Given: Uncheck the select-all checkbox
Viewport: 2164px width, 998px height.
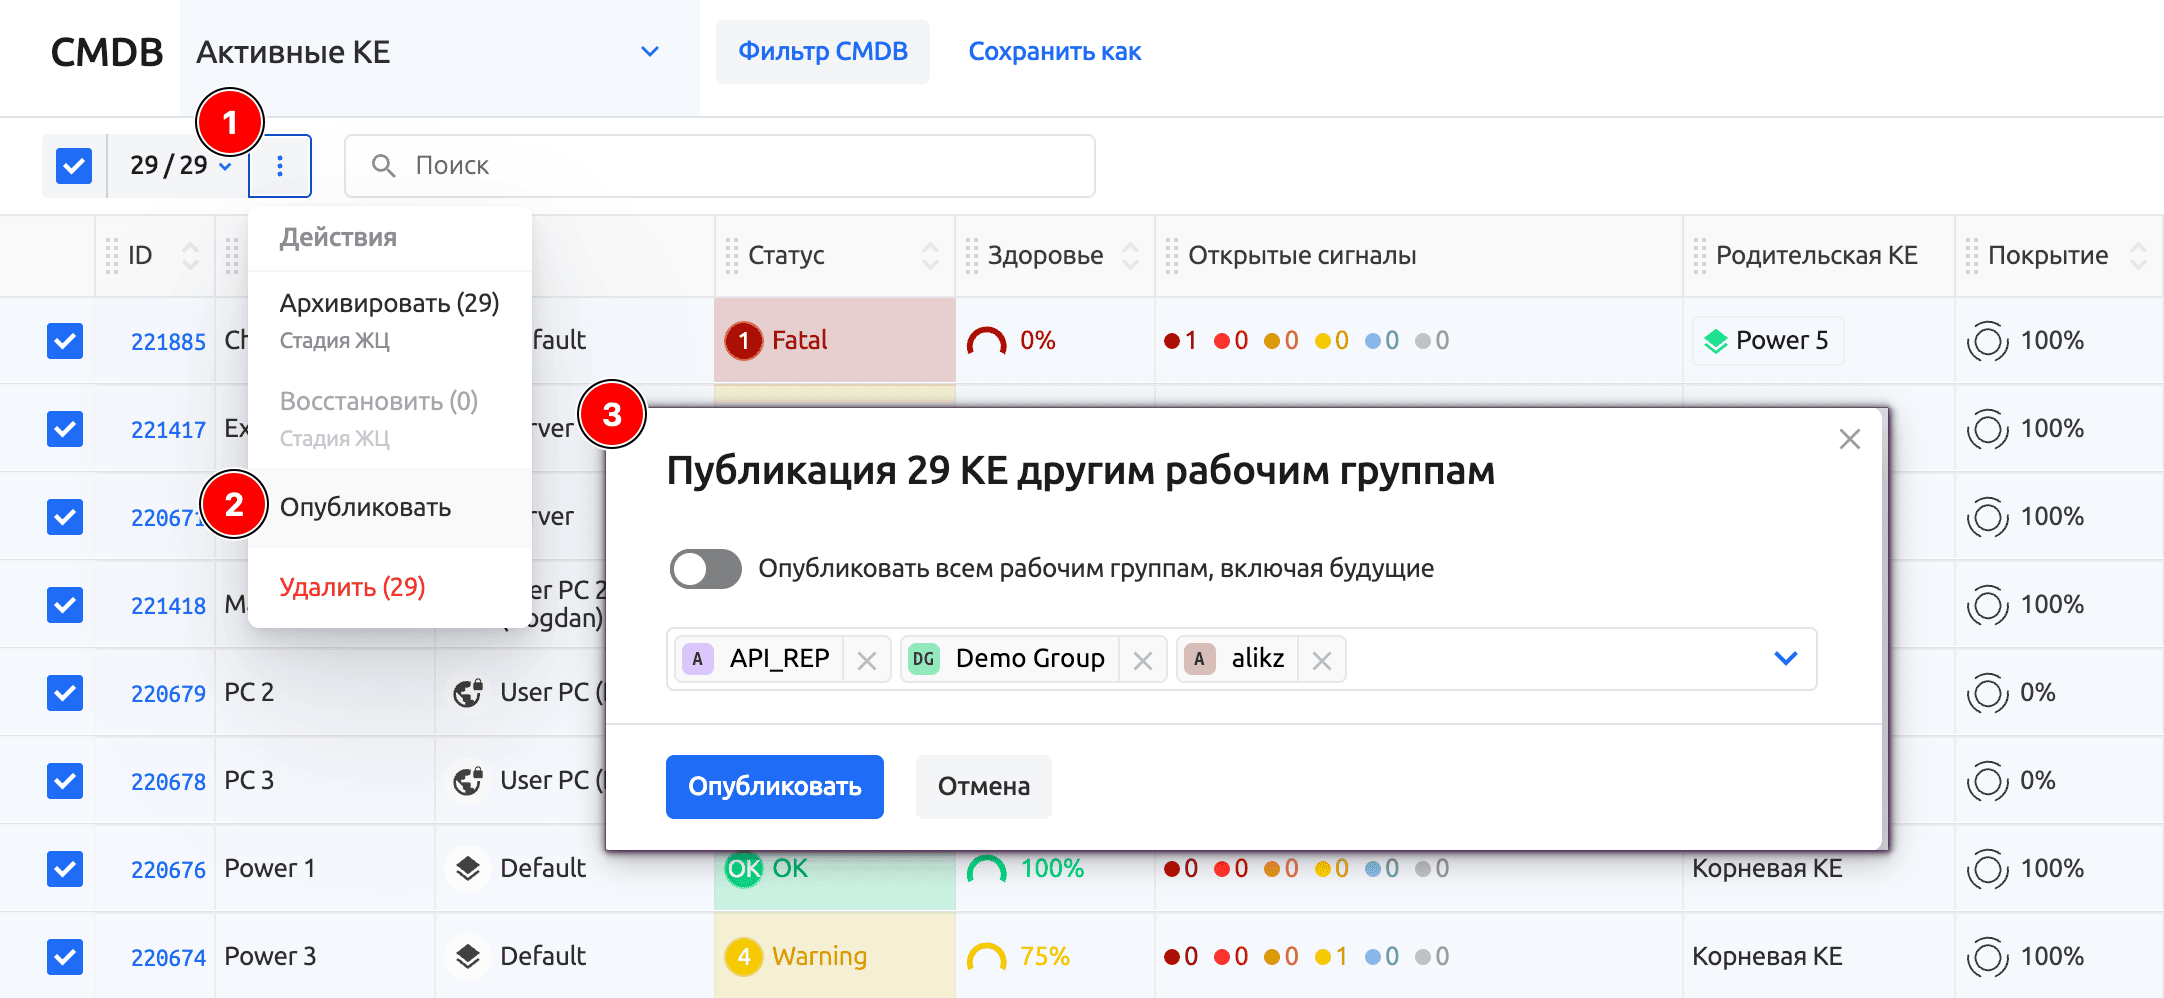Looking at the screenshot, I should coord(72,165).
